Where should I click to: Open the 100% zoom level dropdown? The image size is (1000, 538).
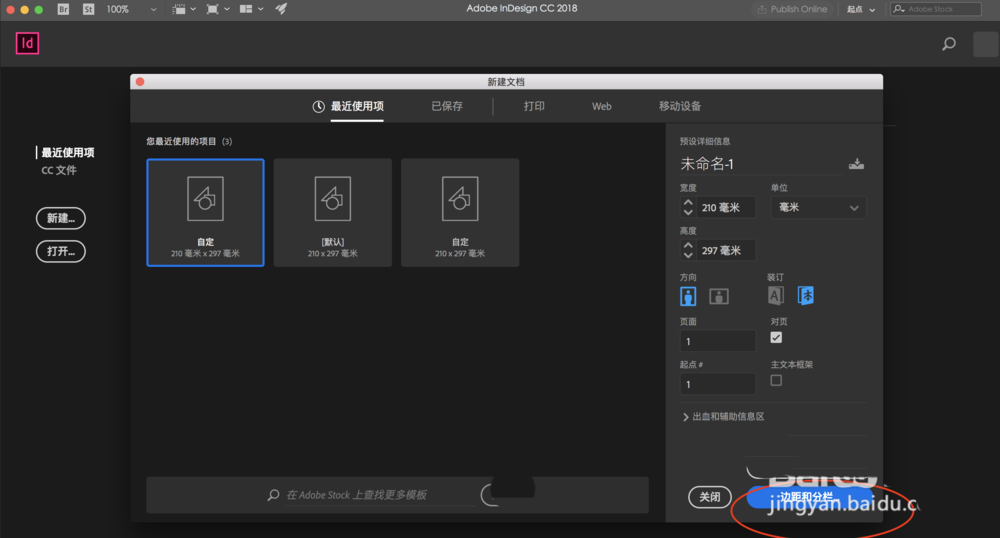tap(130, 9)
